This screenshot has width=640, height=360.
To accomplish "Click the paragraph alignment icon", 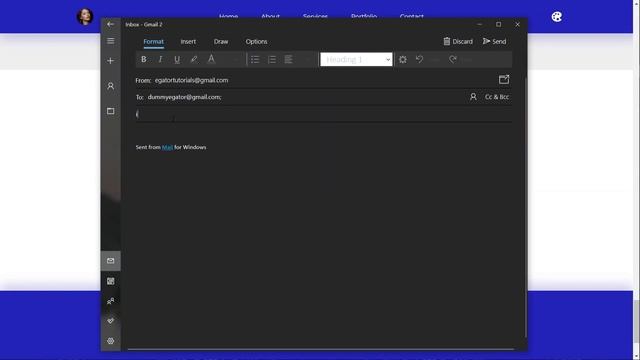I will pyautogui.click(x=289, y=59).
